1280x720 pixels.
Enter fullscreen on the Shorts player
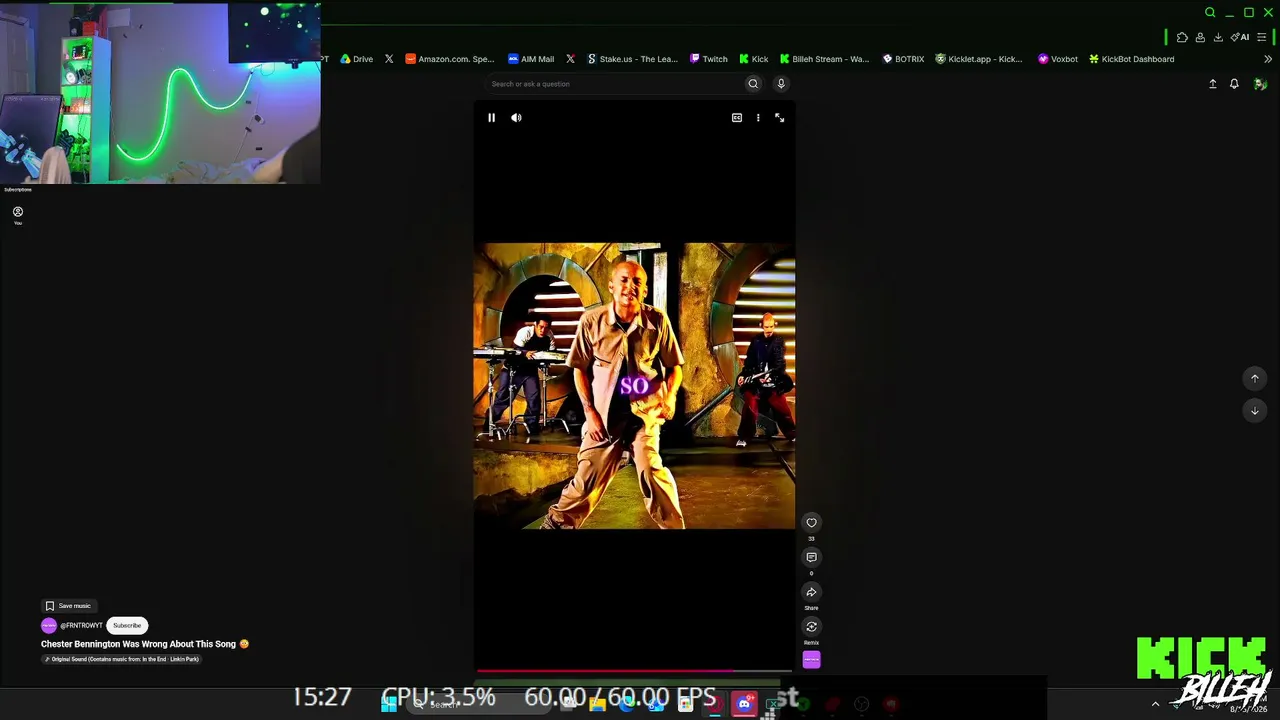780,118
